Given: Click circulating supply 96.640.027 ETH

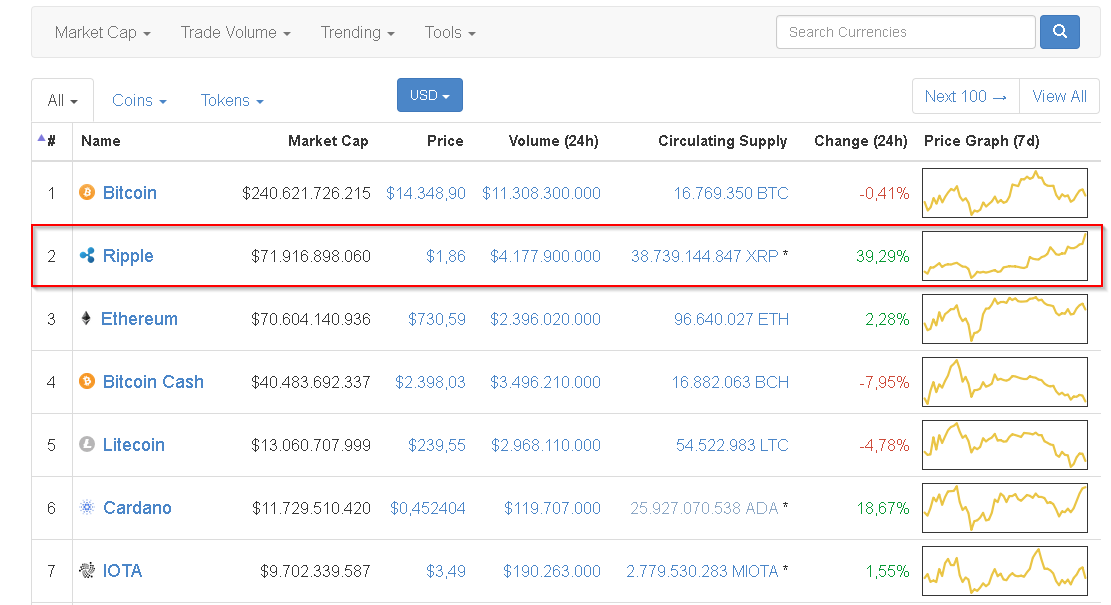Looking at the screenshot, I should point(731,320).
